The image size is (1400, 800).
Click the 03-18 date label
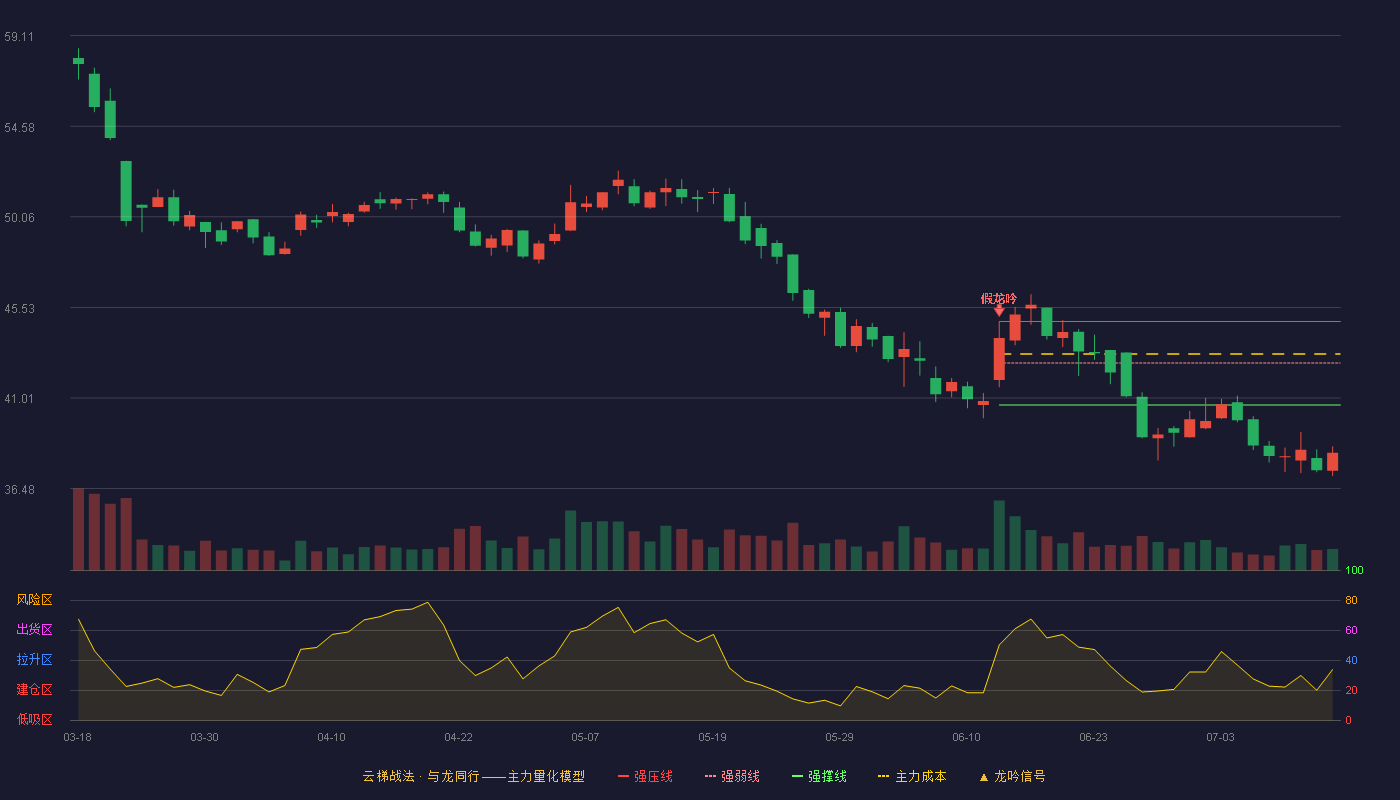[77, 737]
